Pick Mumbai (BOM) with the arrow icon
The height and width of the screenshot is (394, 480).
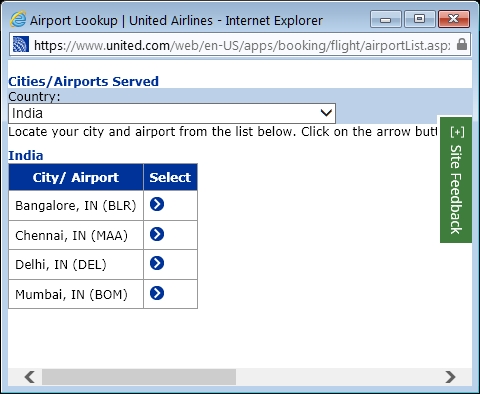157,293
